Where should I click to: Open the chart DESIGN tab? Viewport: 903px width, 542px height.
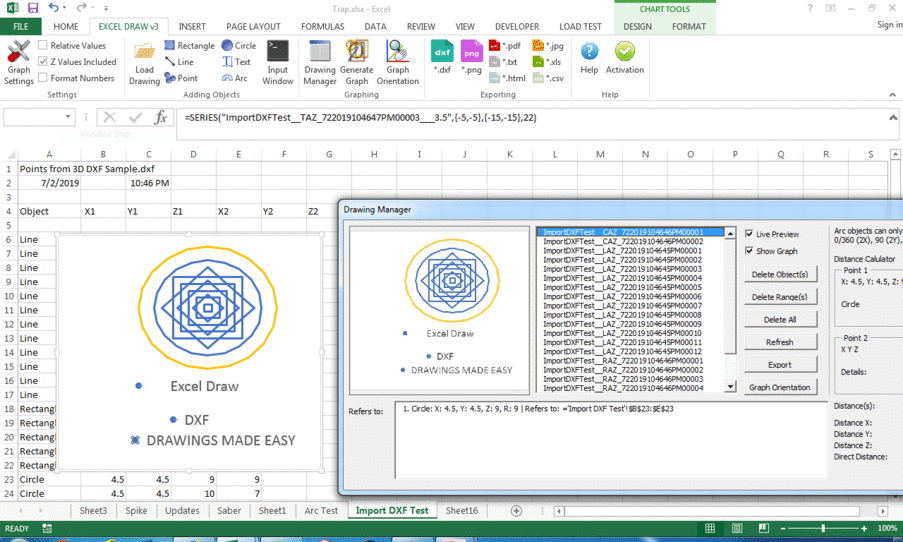(x=638, y=26)
